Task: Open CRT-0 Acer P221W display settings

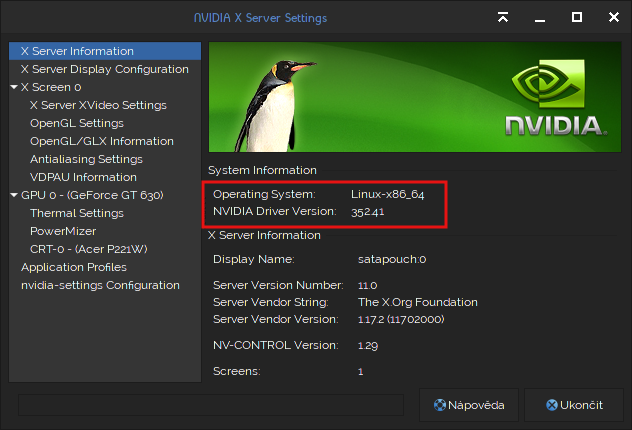Action: click(89, 249)
